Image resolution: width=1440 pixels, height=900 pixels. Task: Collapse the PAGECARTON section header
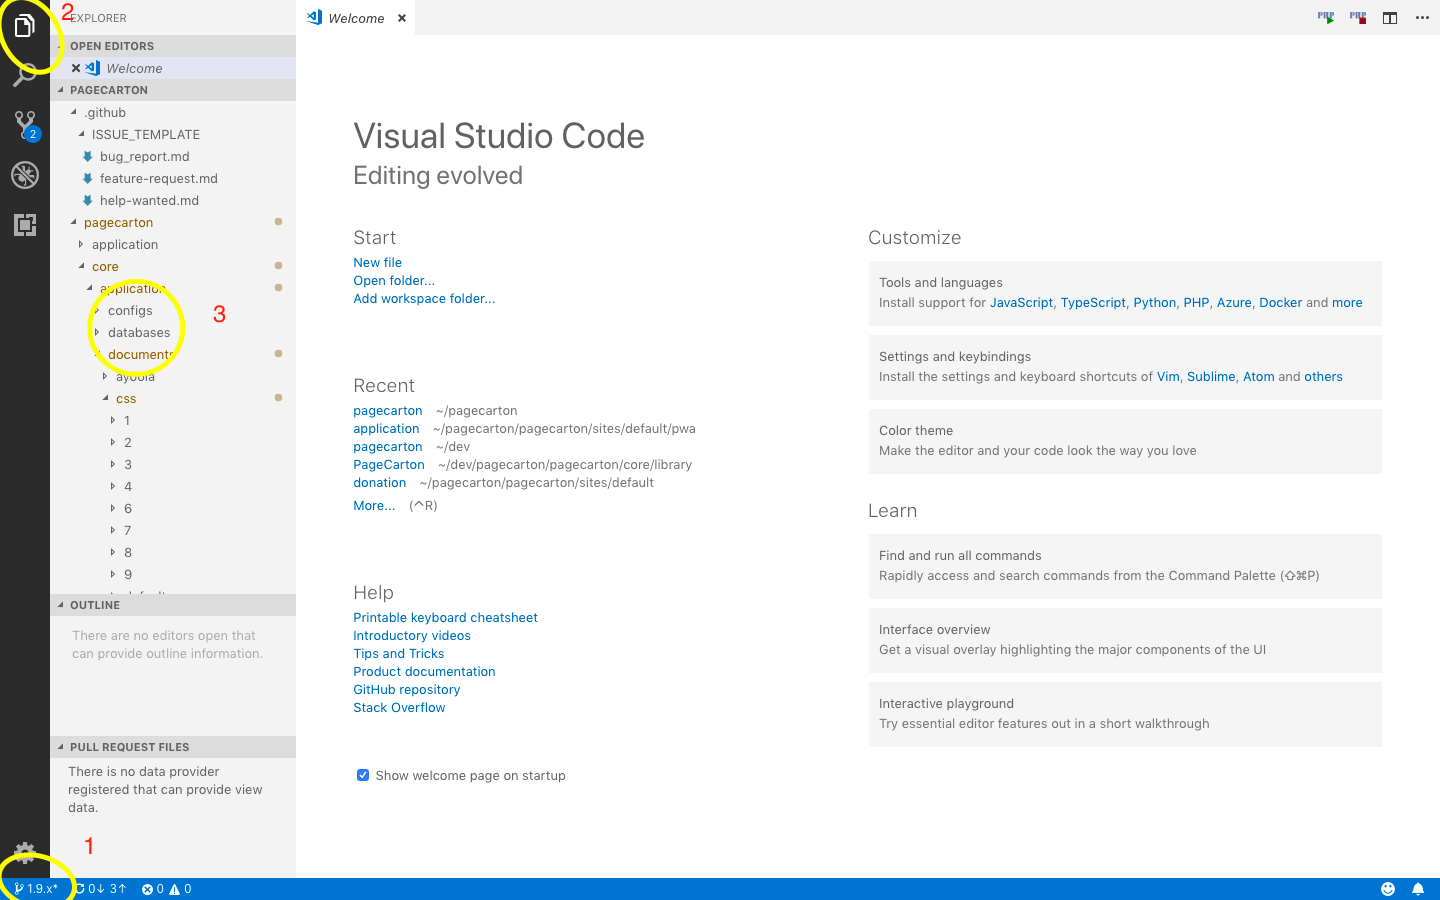coord(173,90)
